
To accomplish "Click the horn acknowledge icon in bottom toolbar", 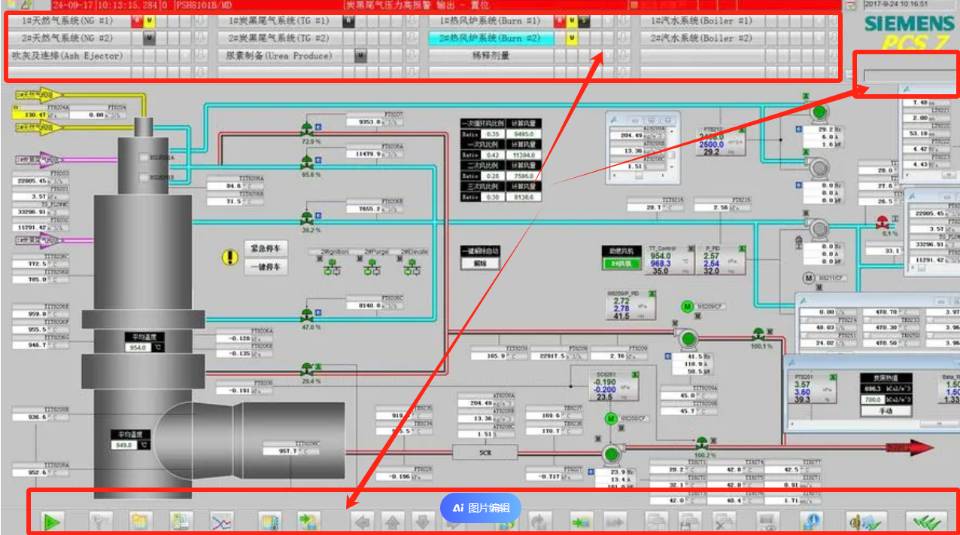I will (x=865, y=522).
